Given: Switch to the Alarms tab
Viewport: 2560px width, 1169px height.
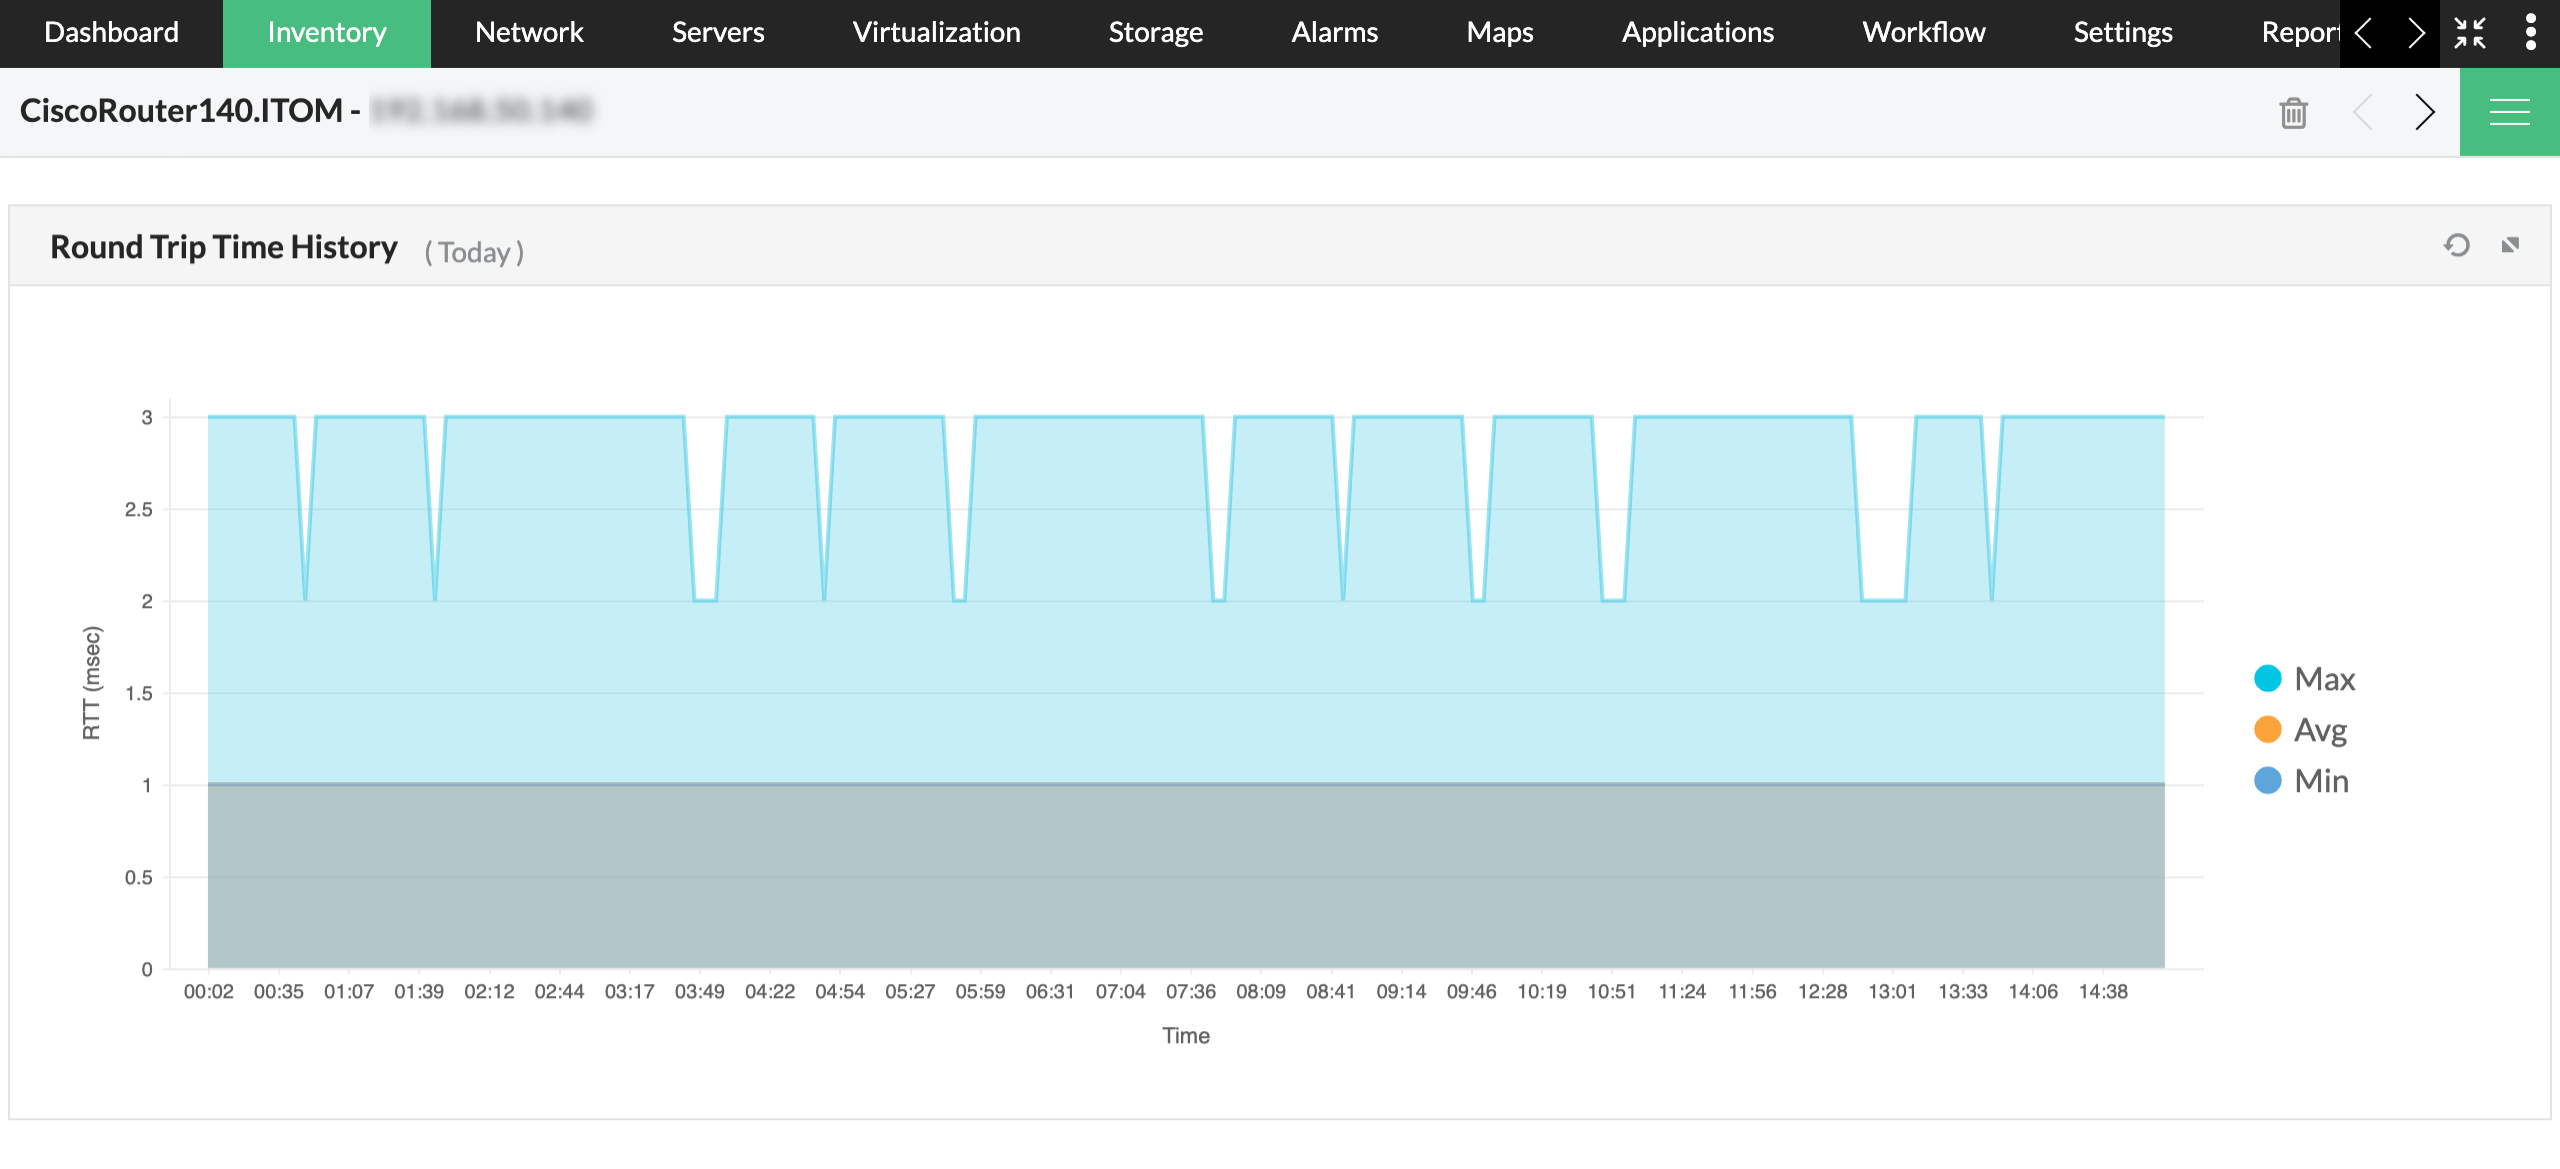Looking at the screenshot, I should coord(1334,33).
